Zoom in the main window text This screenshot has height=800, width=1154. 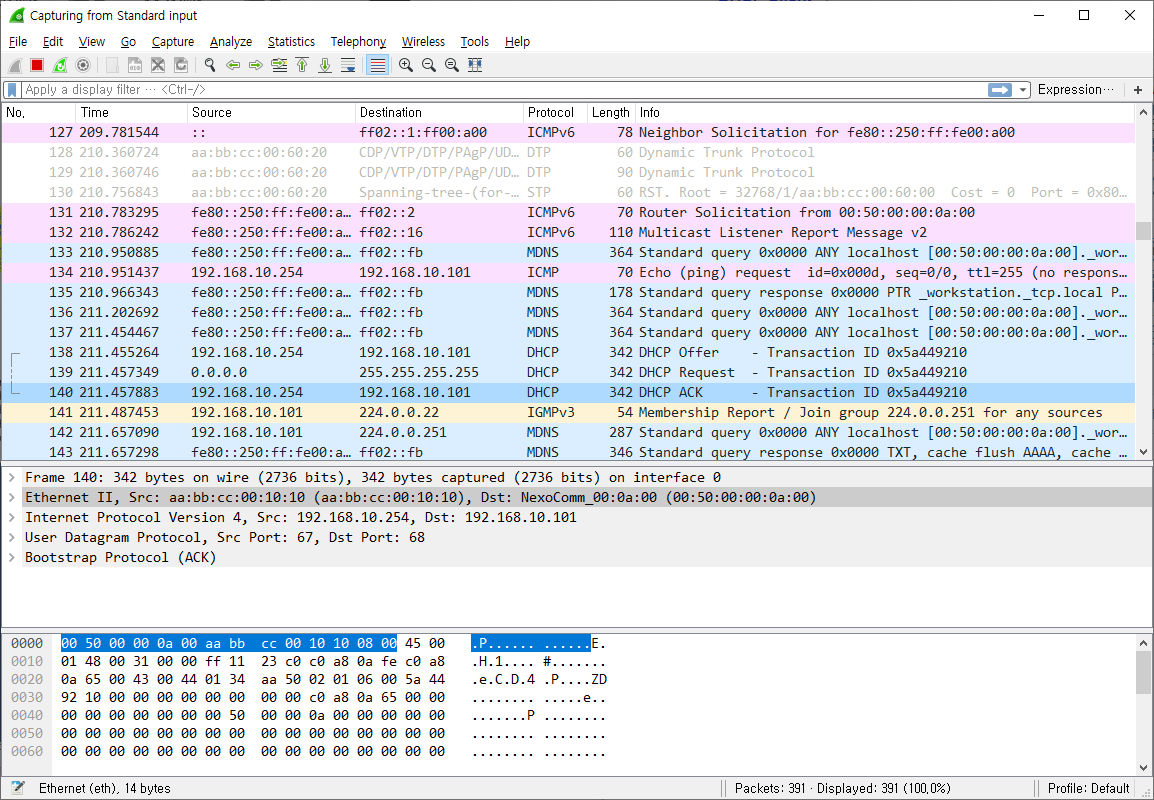pos(406,66)
